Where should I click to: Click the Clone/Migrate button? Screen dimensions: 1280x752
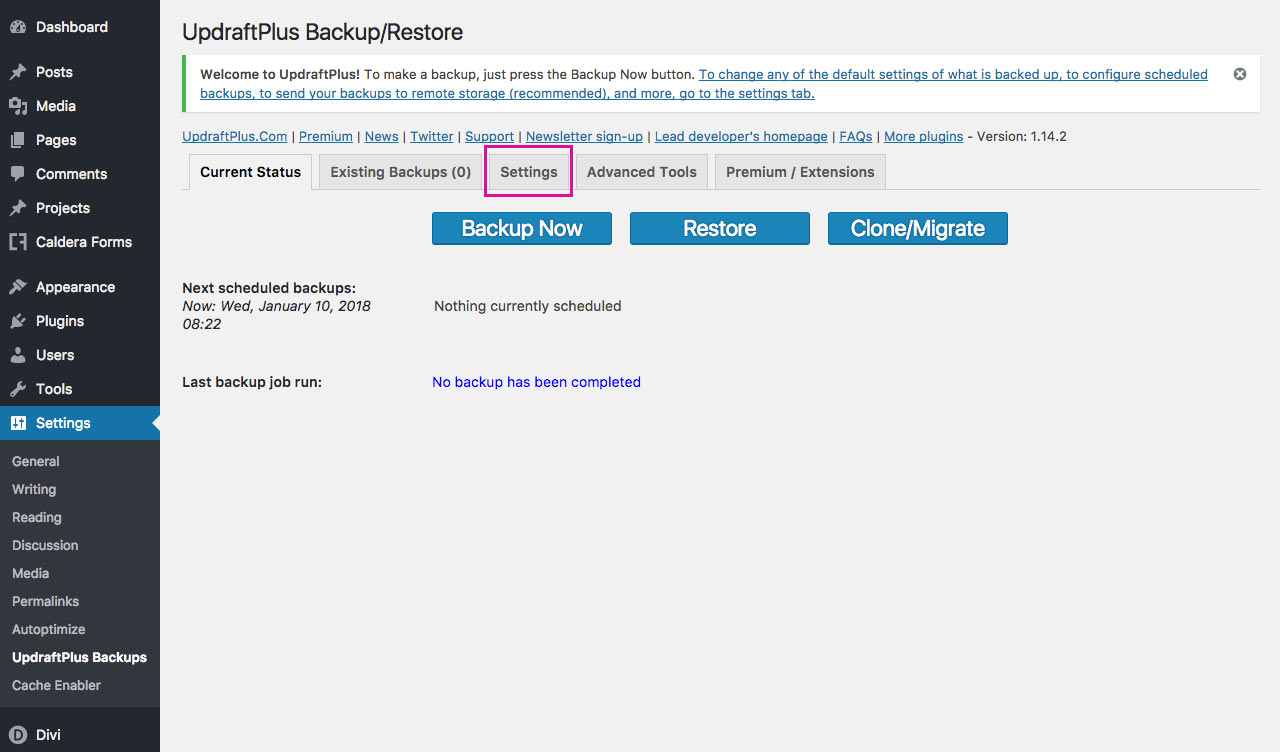point(918,228)
